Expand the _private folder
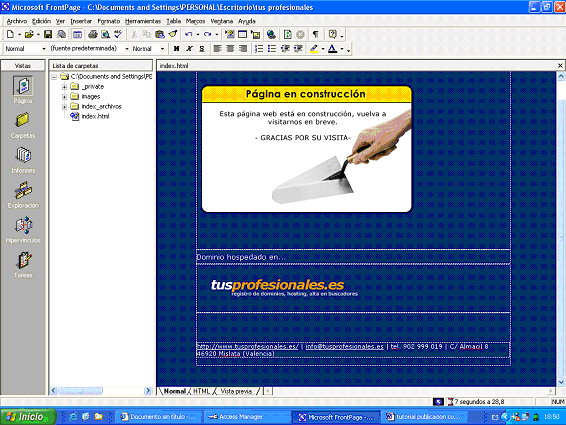The height and width of the screenshot is (425, 566). pos(64,87)
